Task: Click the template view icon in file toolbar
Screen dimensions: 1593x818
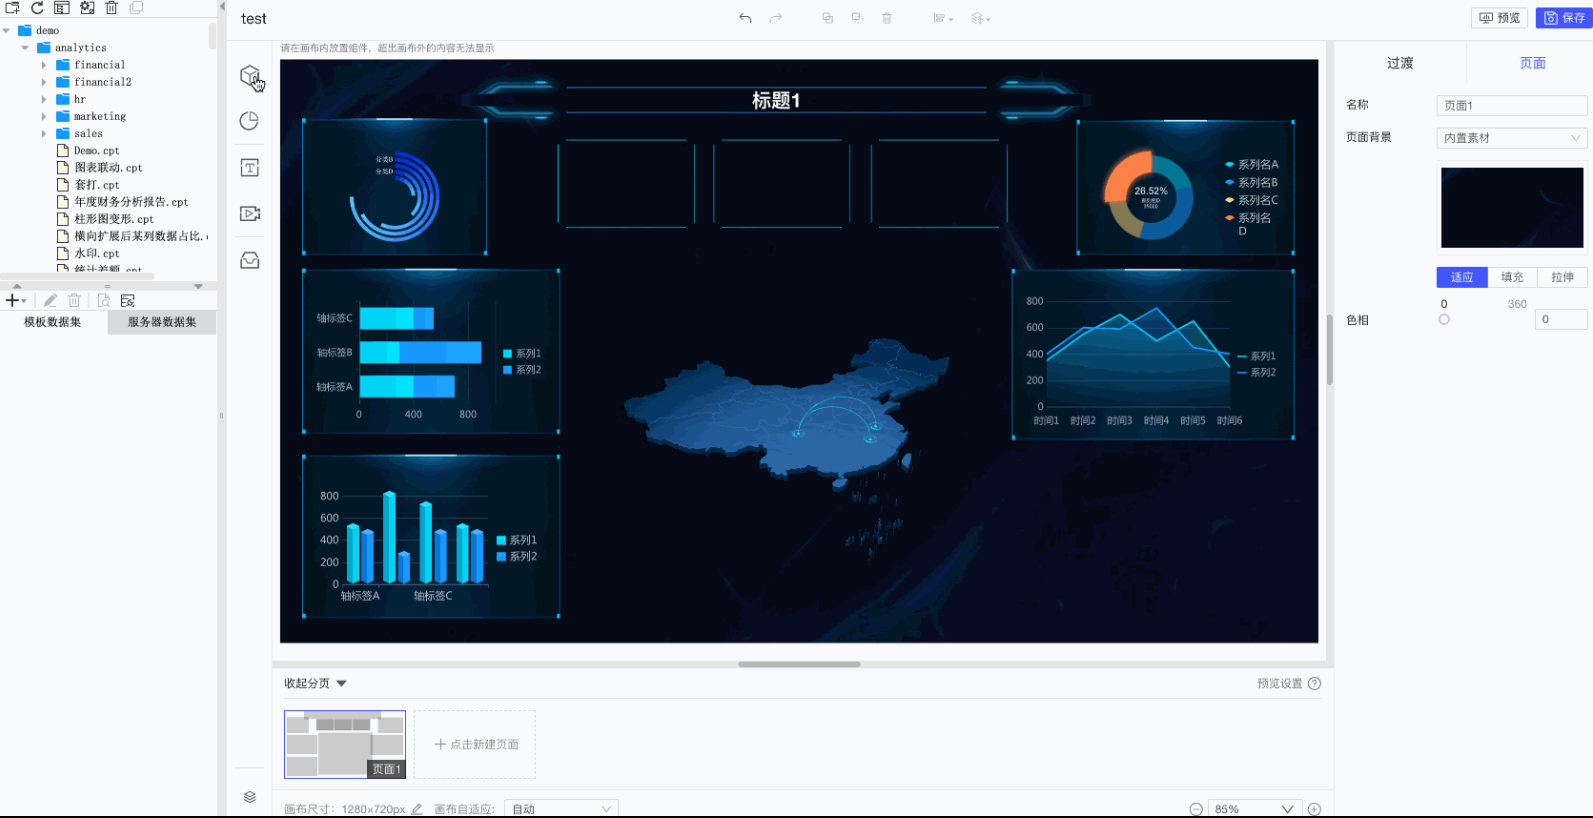Action: coord(62,8)
